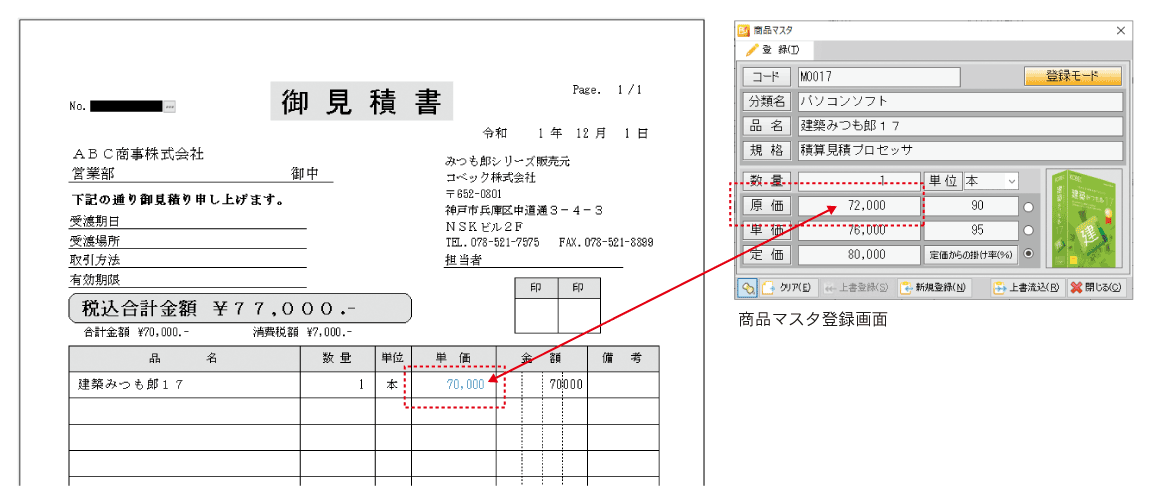Click the 分類名 field showing パソコンソフト
The height and width of the screenshot is (500, 1150).
coord(960,100)
